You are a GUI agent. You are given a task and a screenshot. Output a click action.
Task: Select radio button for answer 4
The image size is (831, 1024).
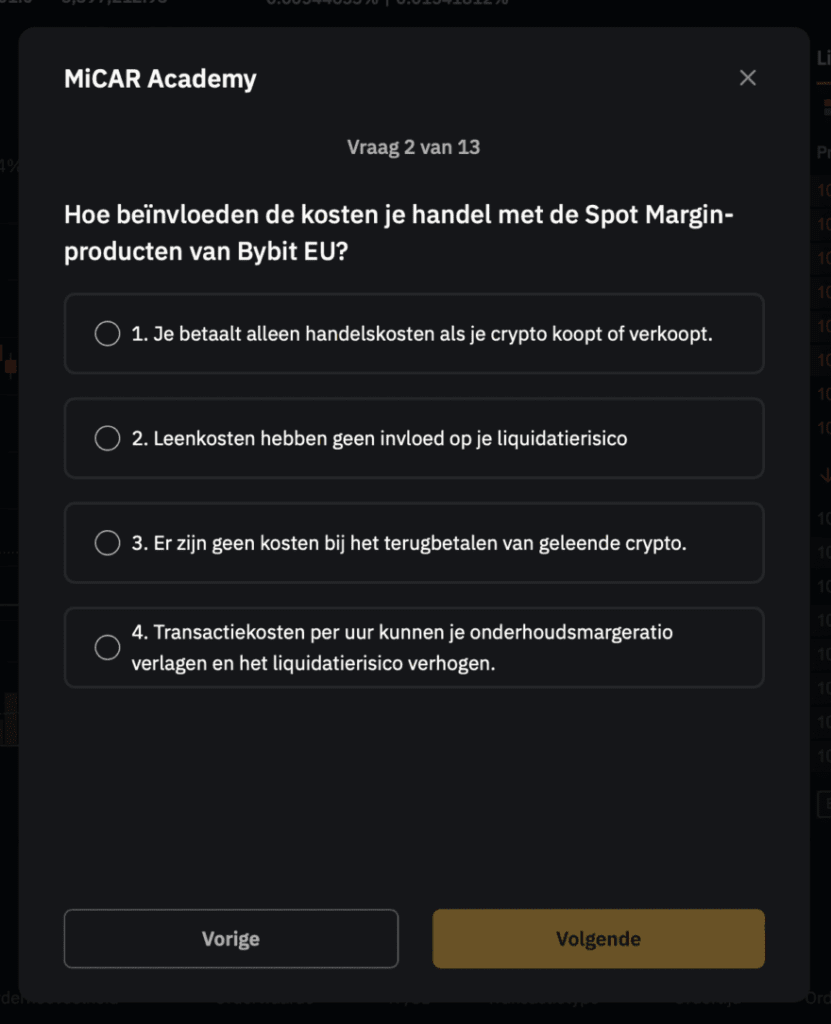[x=107, y=648]
